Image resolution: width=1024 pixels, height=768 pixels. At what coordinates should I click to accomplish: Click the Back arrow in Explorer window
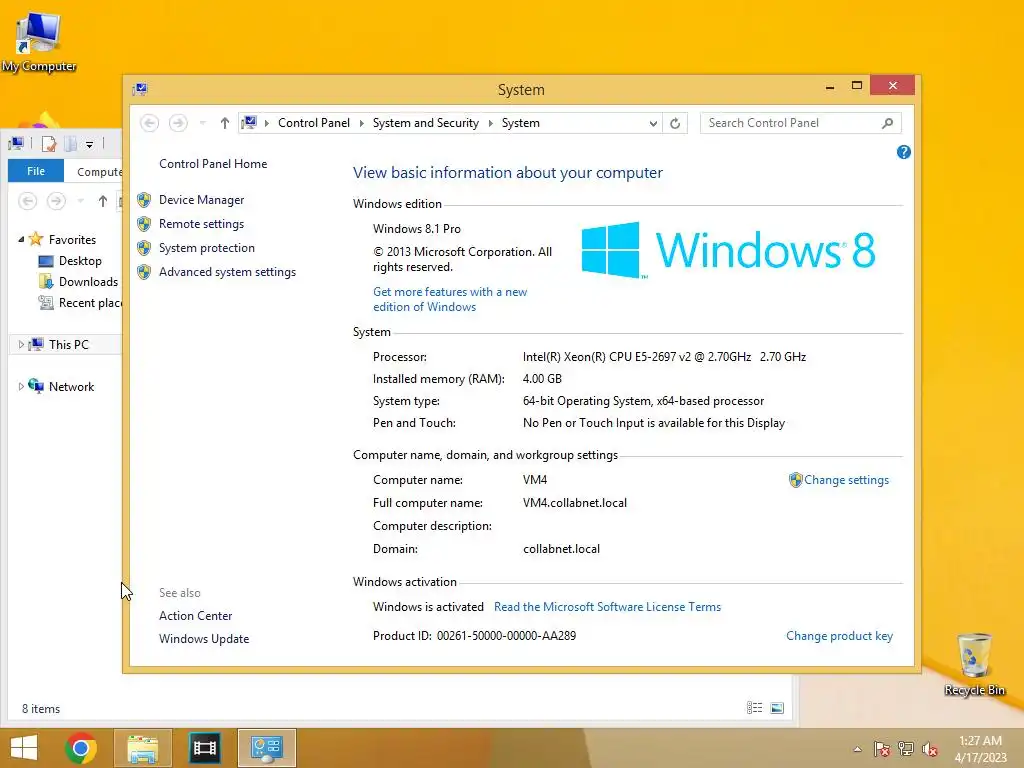tap(27, 201)
